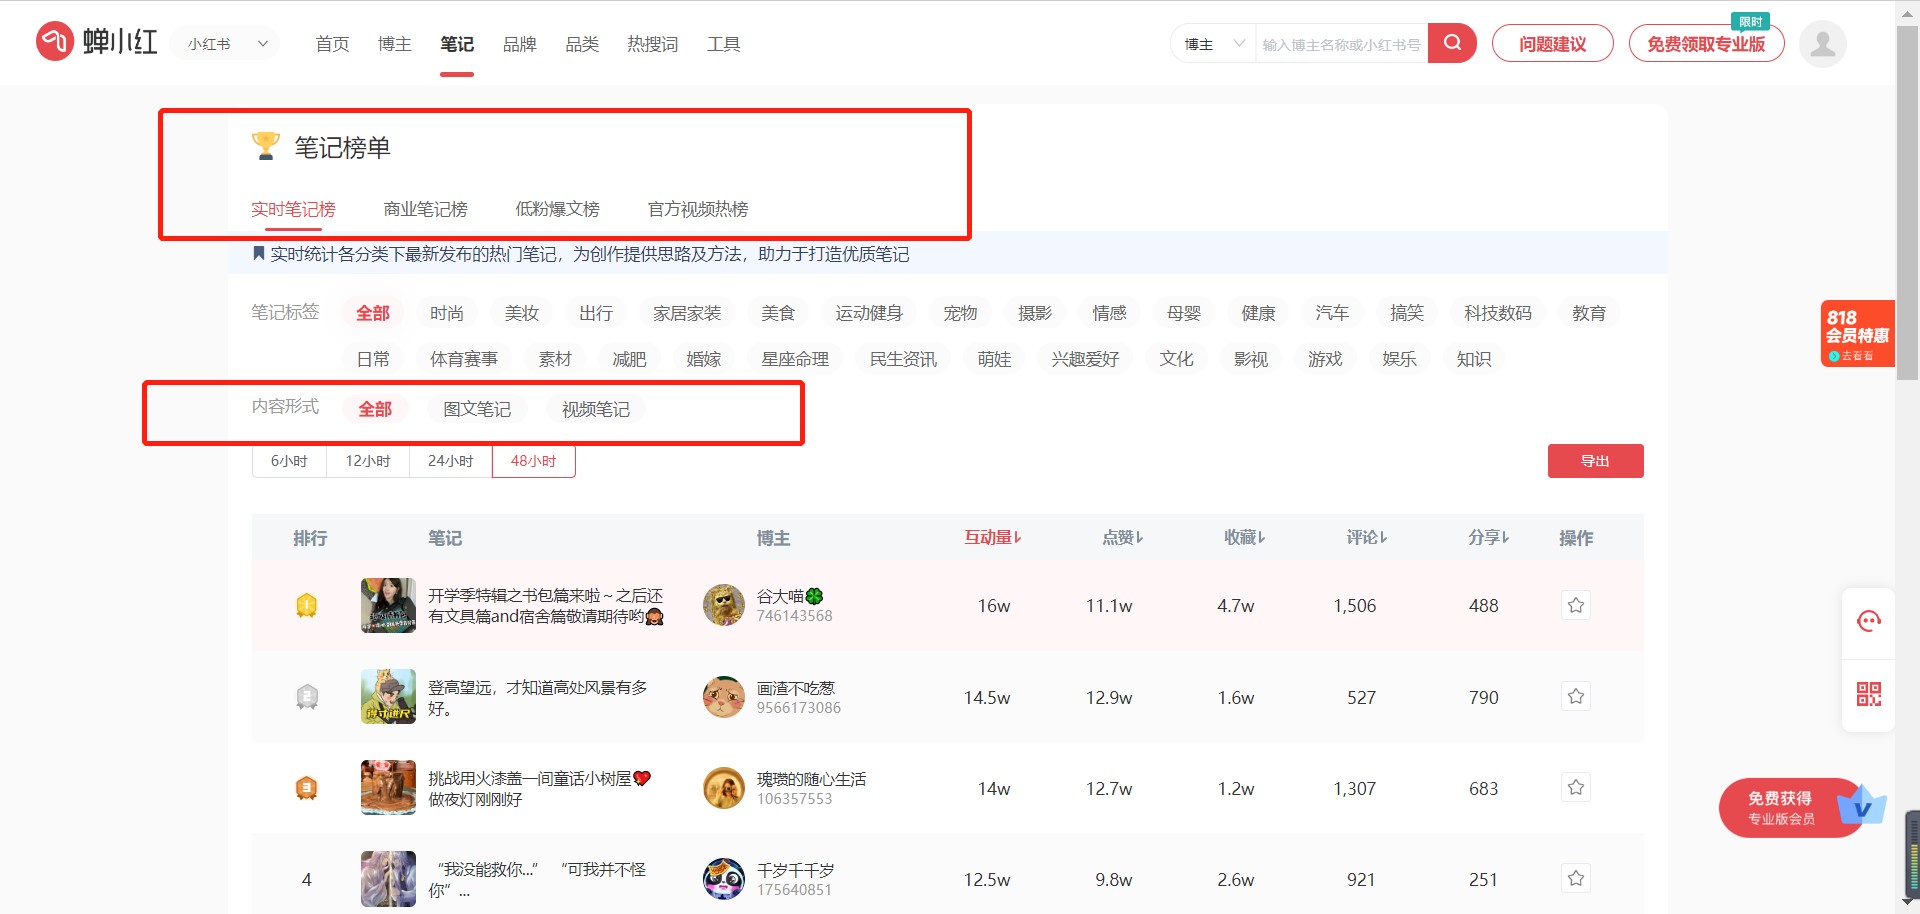Open 热搜词 in top navigation
The height and width of the screenshot is (914, 1920).
653,44
